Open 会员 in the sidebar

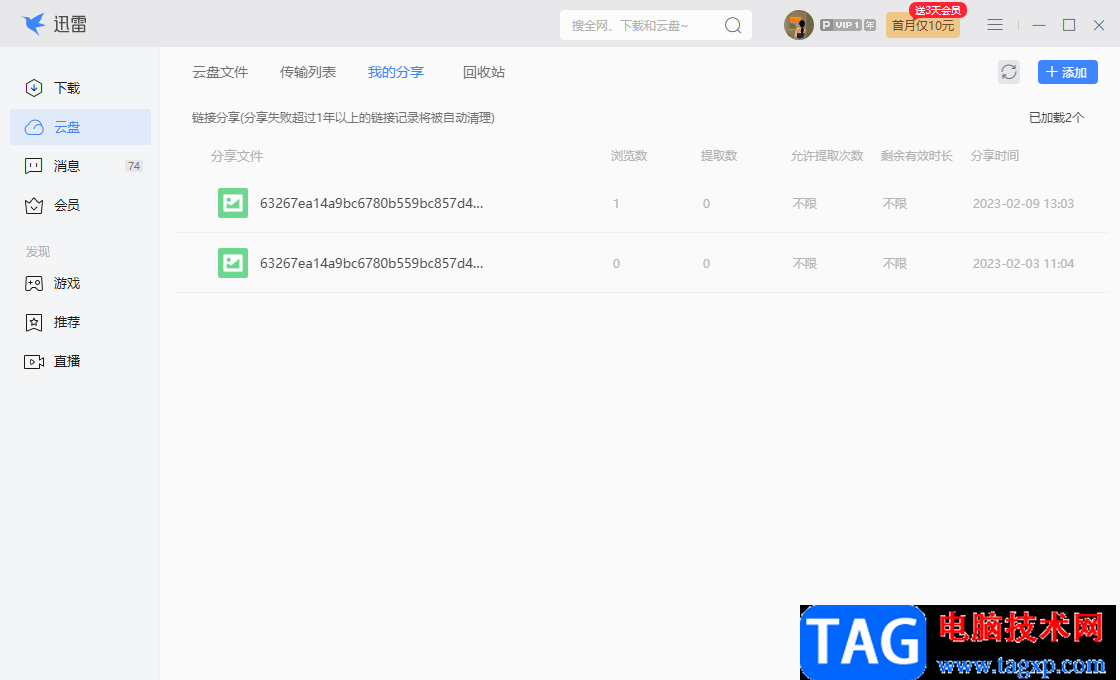[80, 206]
